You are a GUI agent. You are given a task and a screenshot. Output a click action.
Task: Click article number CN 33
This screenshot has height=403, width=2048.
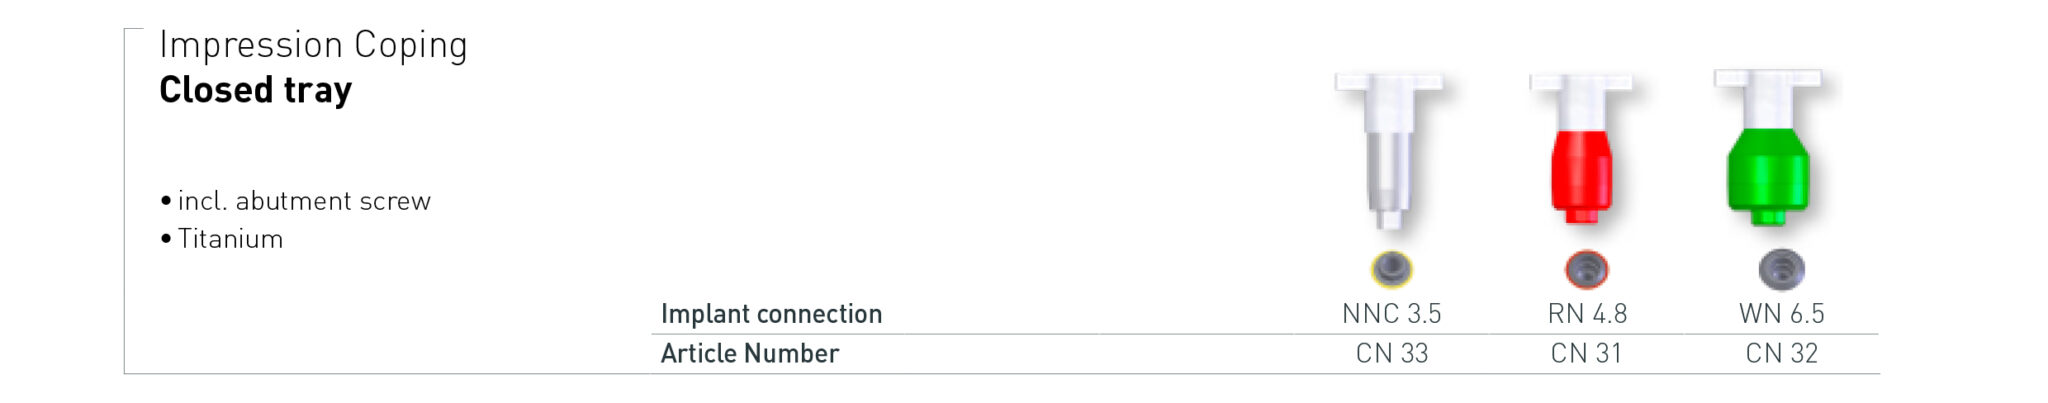[x=1391, y=354]
